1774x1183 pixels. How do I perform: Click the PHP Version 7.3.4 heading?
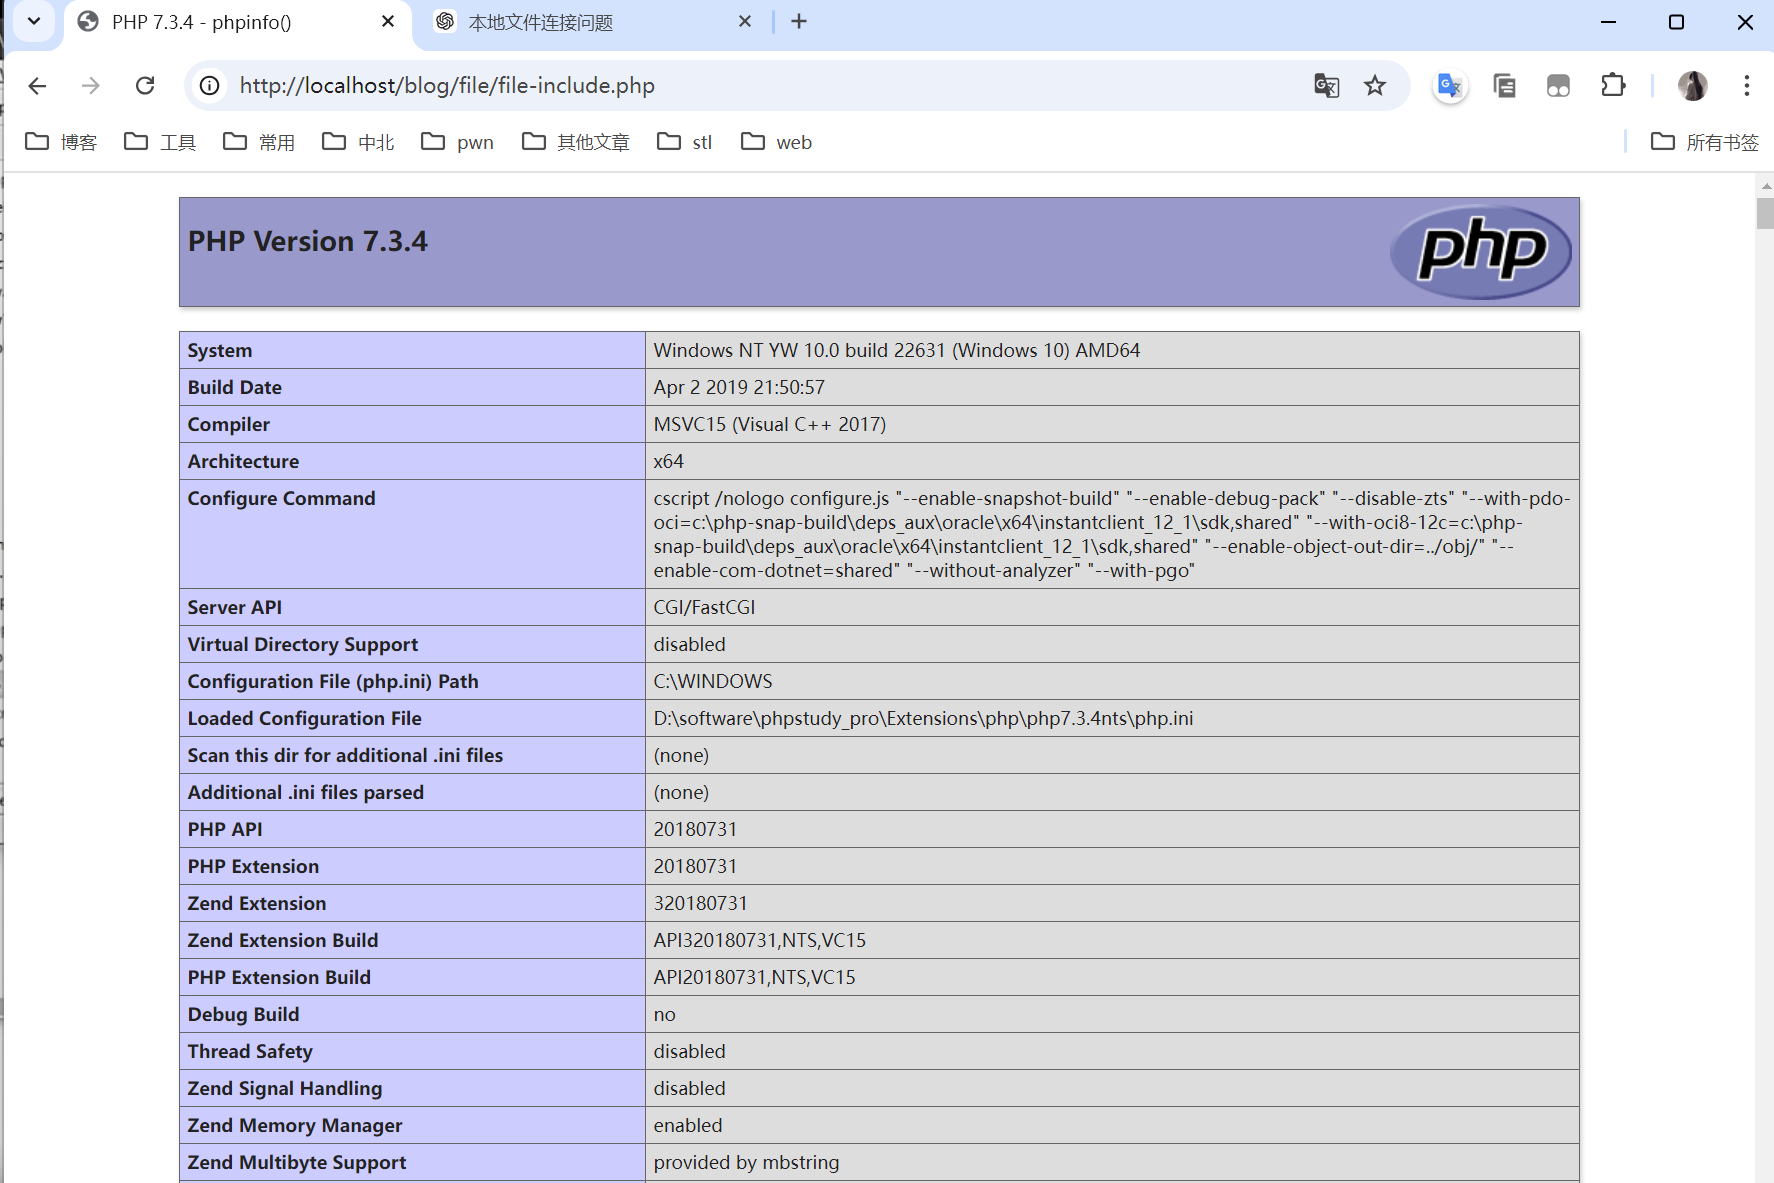pyautogui.click(x=308, y=241)
